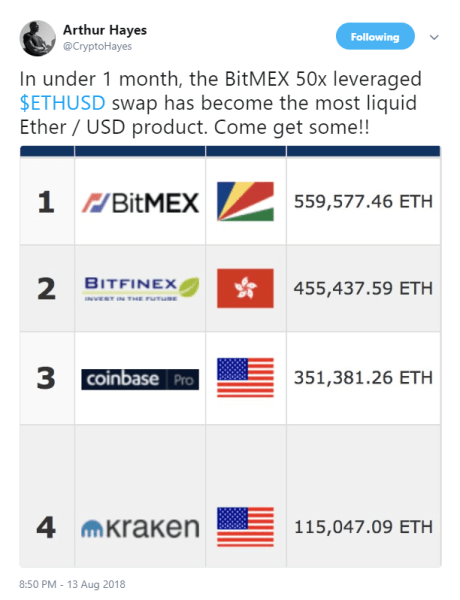Screen dimensions: 460x600
Task: Open the @CryptoHayes handle link
Action: pos(97,46)
